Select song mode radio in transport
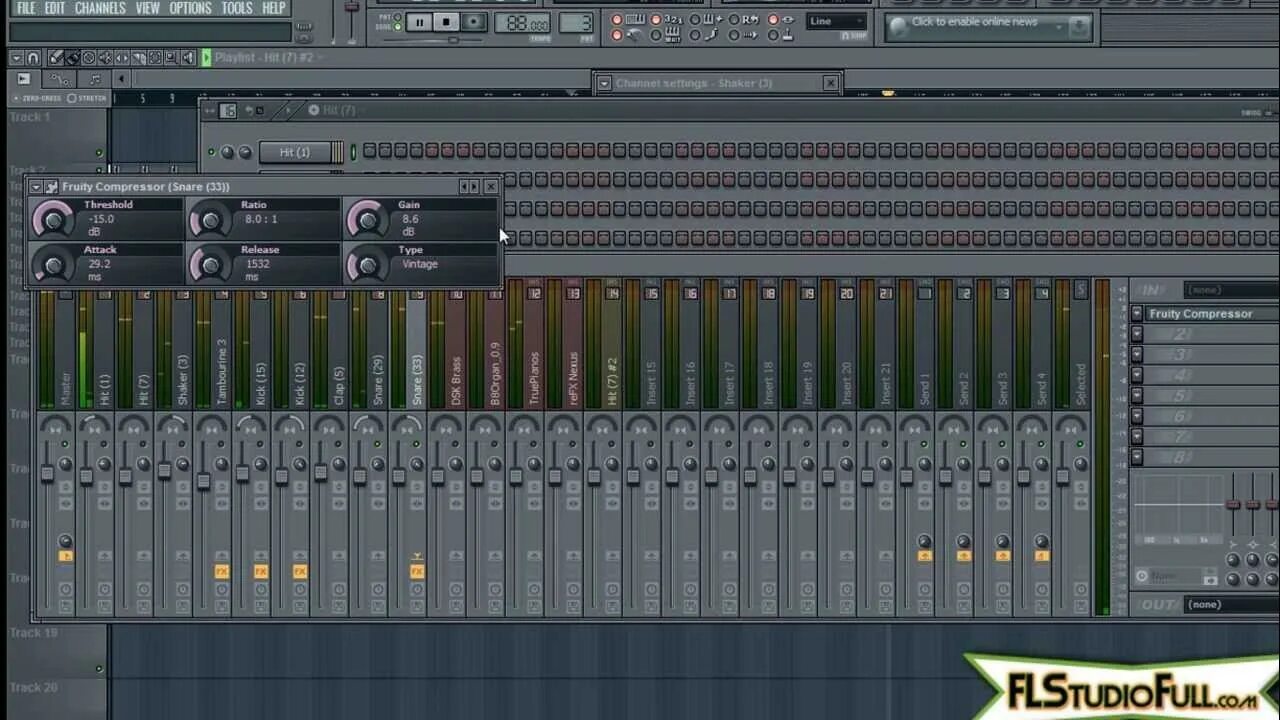The height and width of the screenshot is (720, 1280). [398, 27]
